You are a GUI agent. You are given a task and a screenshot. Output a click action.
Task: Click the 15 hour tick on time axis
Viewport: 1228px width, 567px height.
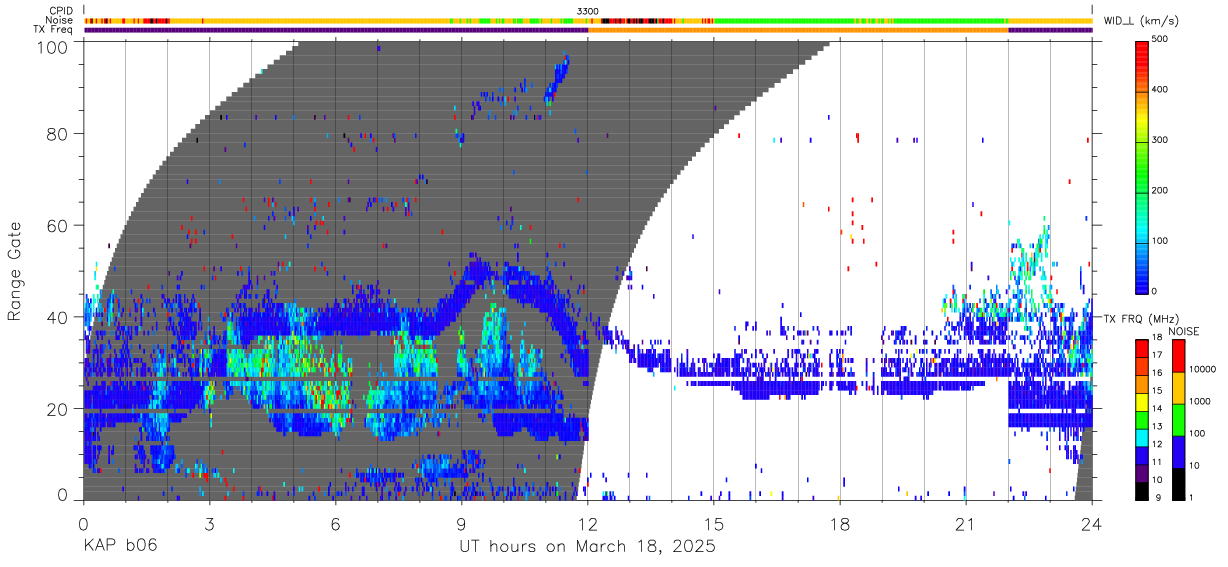(714, 524)
